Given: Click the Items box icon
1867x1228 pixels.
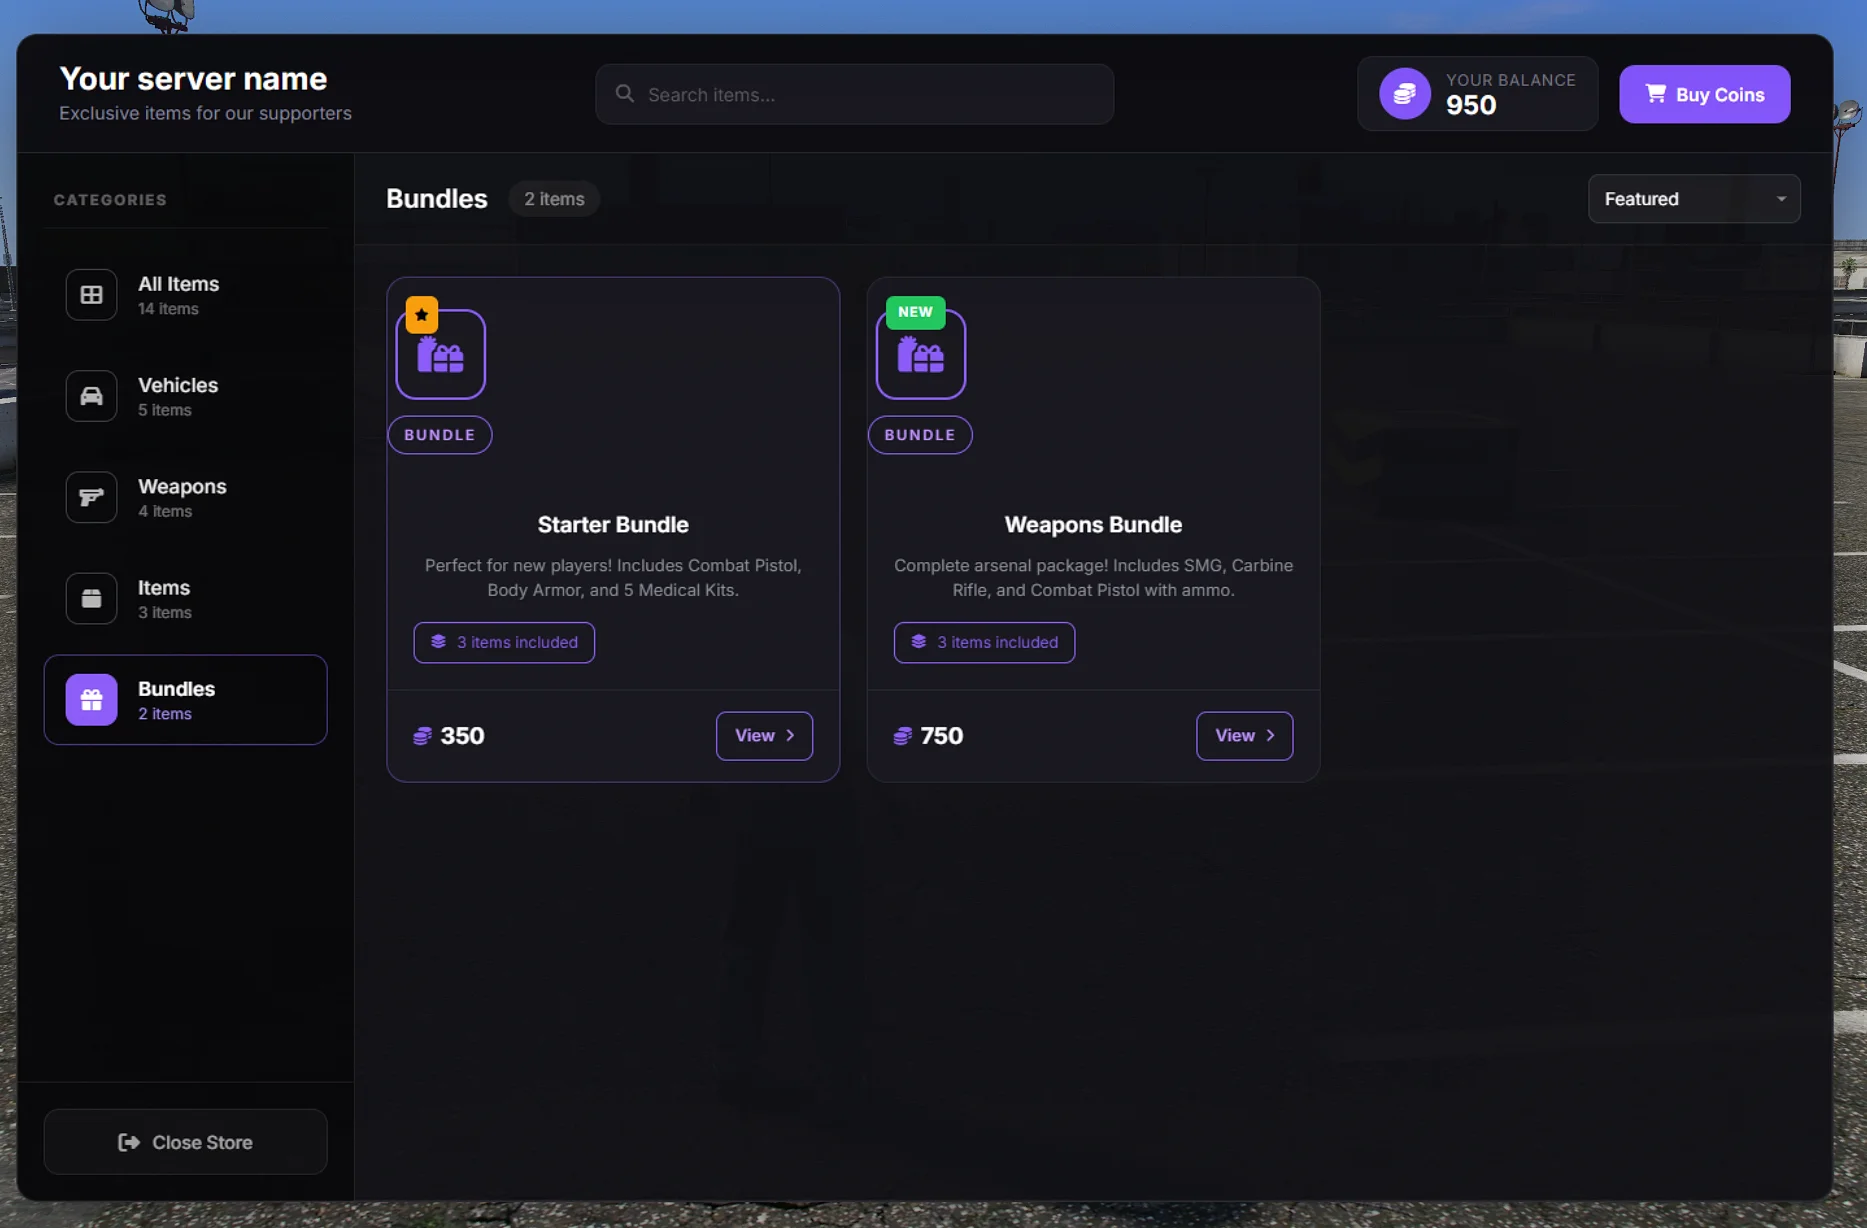Looking at the screenshot, I should point(91,598).
